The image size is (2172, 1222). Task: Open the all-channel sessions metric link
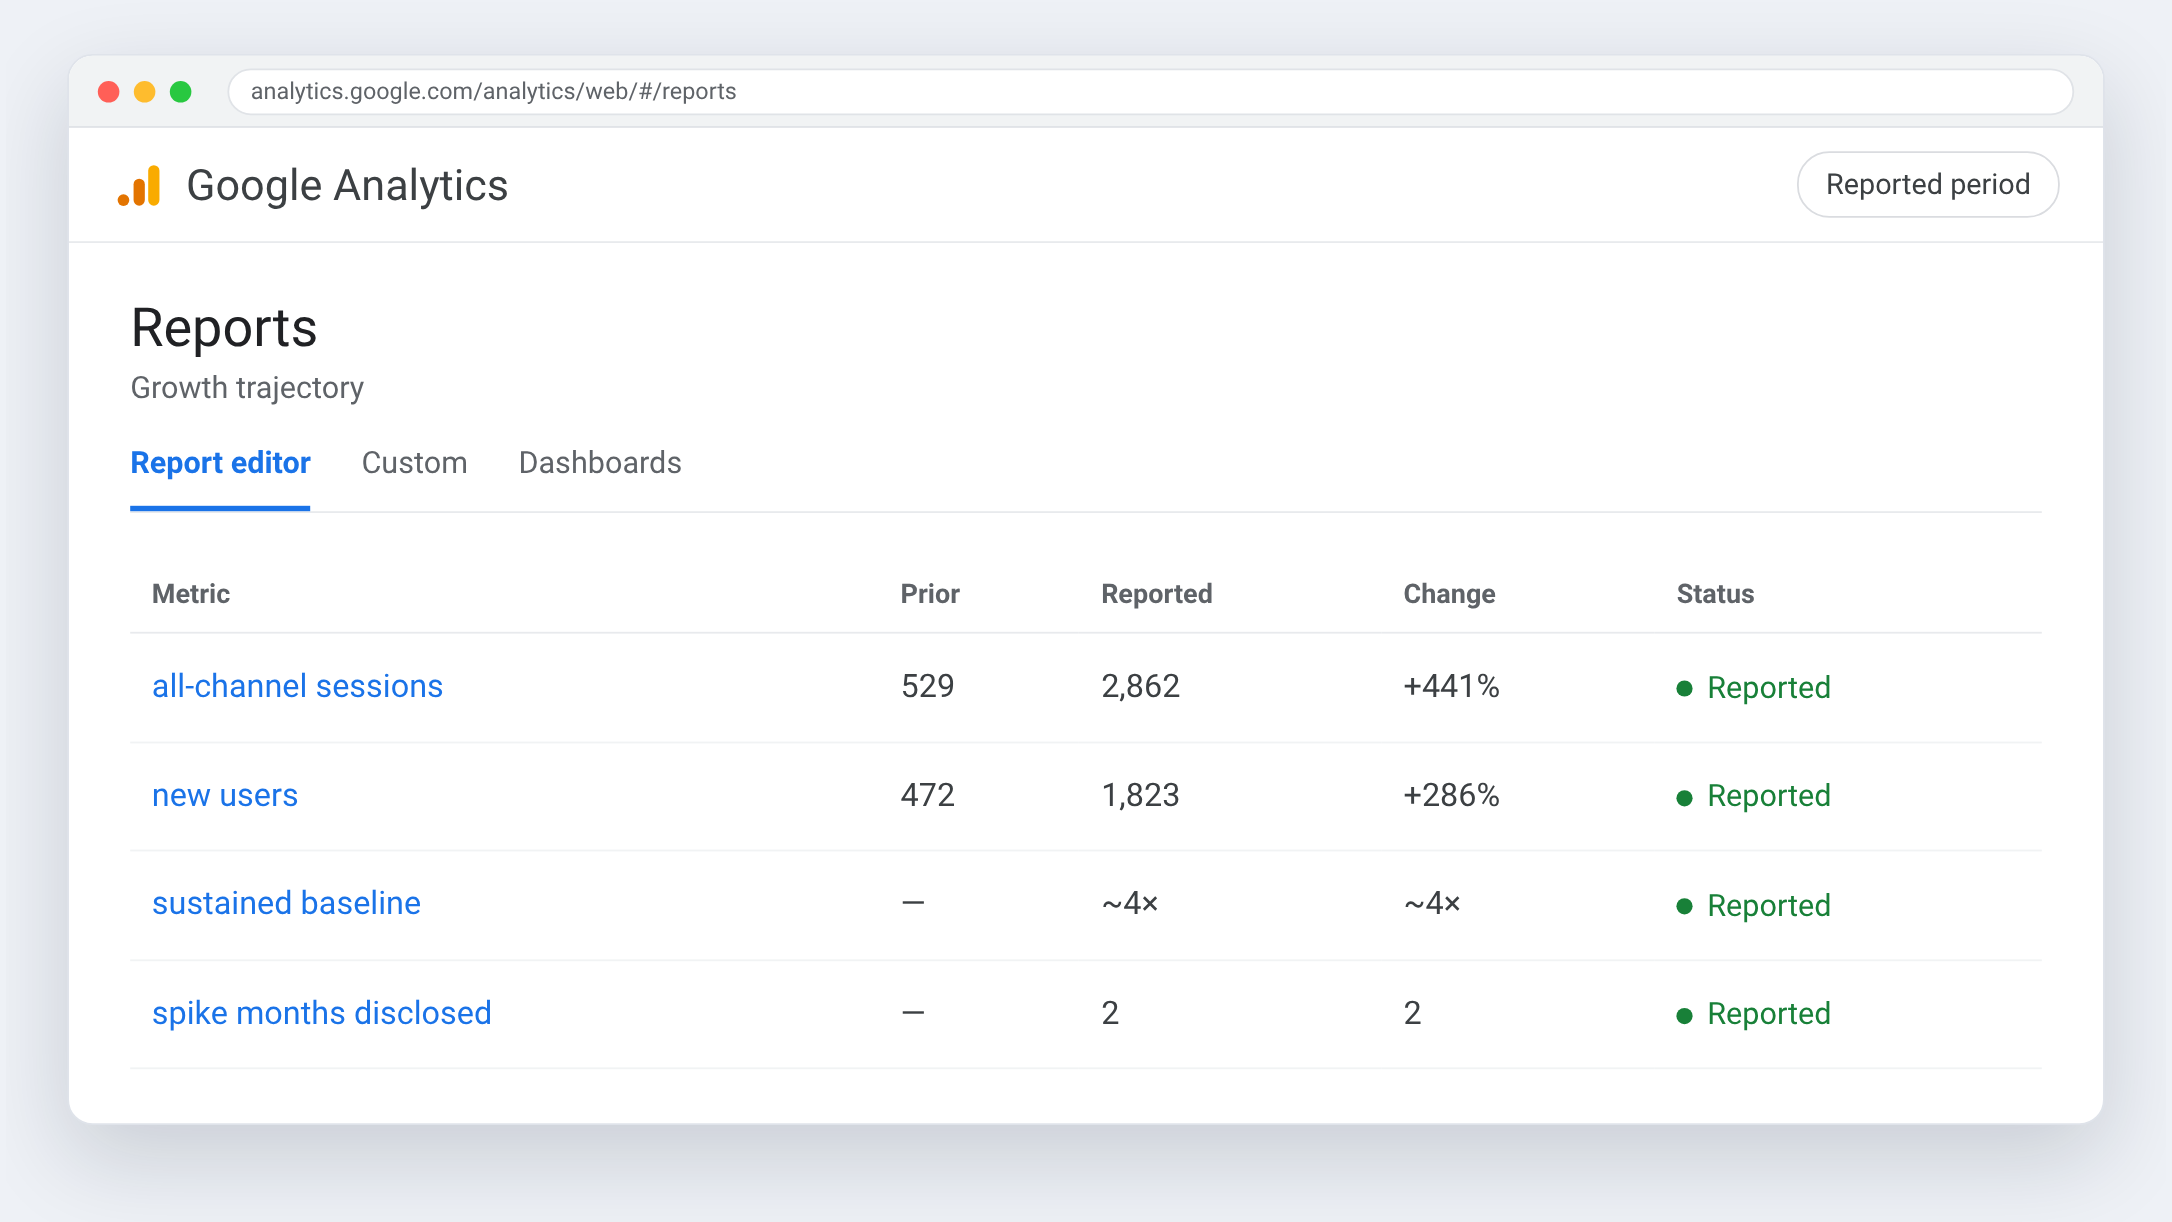pyautogui.click(x=297, y=686)
